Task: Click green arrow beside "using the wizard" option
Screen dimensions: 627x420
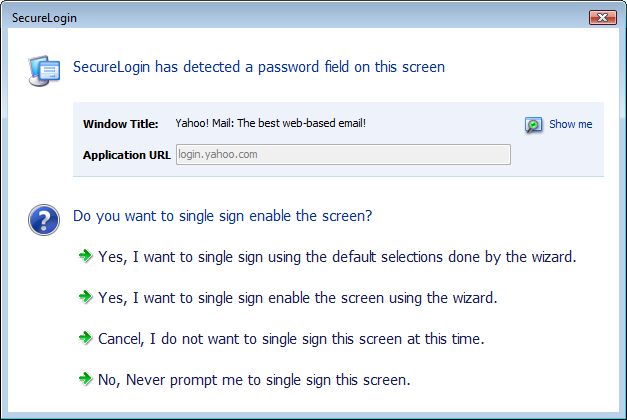Action: tap(85, 297)
